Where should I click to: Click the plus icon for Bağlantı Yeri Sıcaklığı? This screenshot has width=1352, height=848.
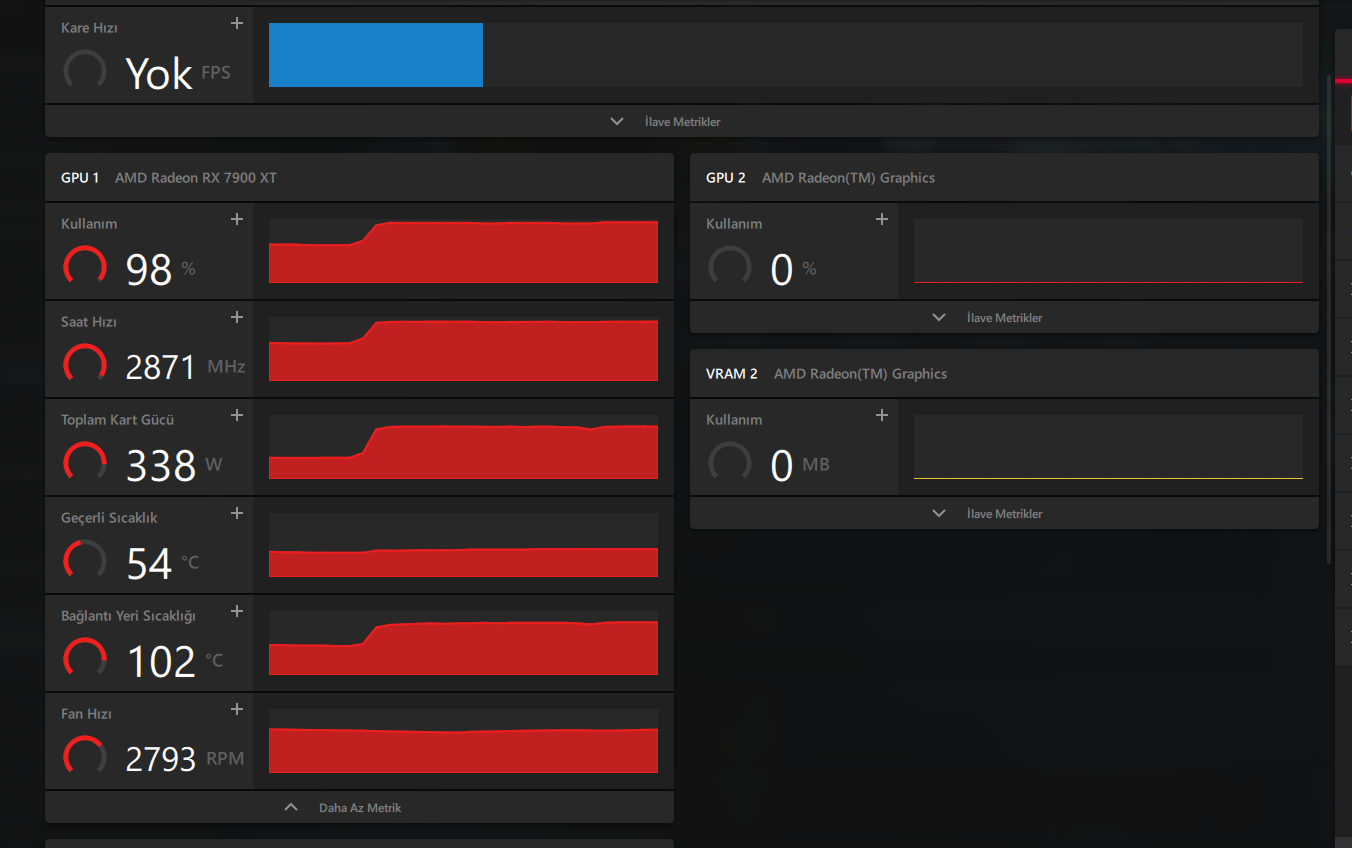[237, 611]
